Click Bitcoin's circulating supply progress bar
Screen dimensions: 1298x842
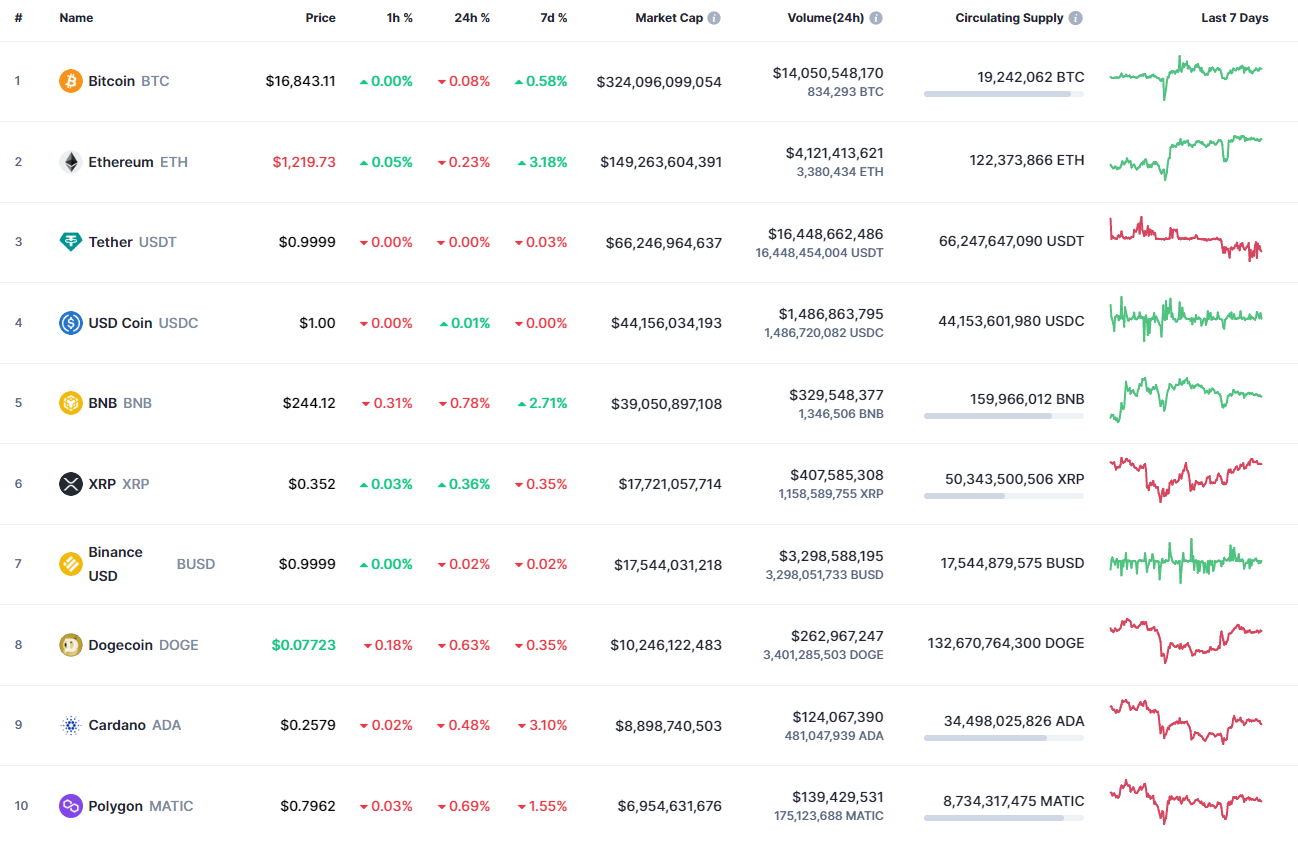(1003, 94)
